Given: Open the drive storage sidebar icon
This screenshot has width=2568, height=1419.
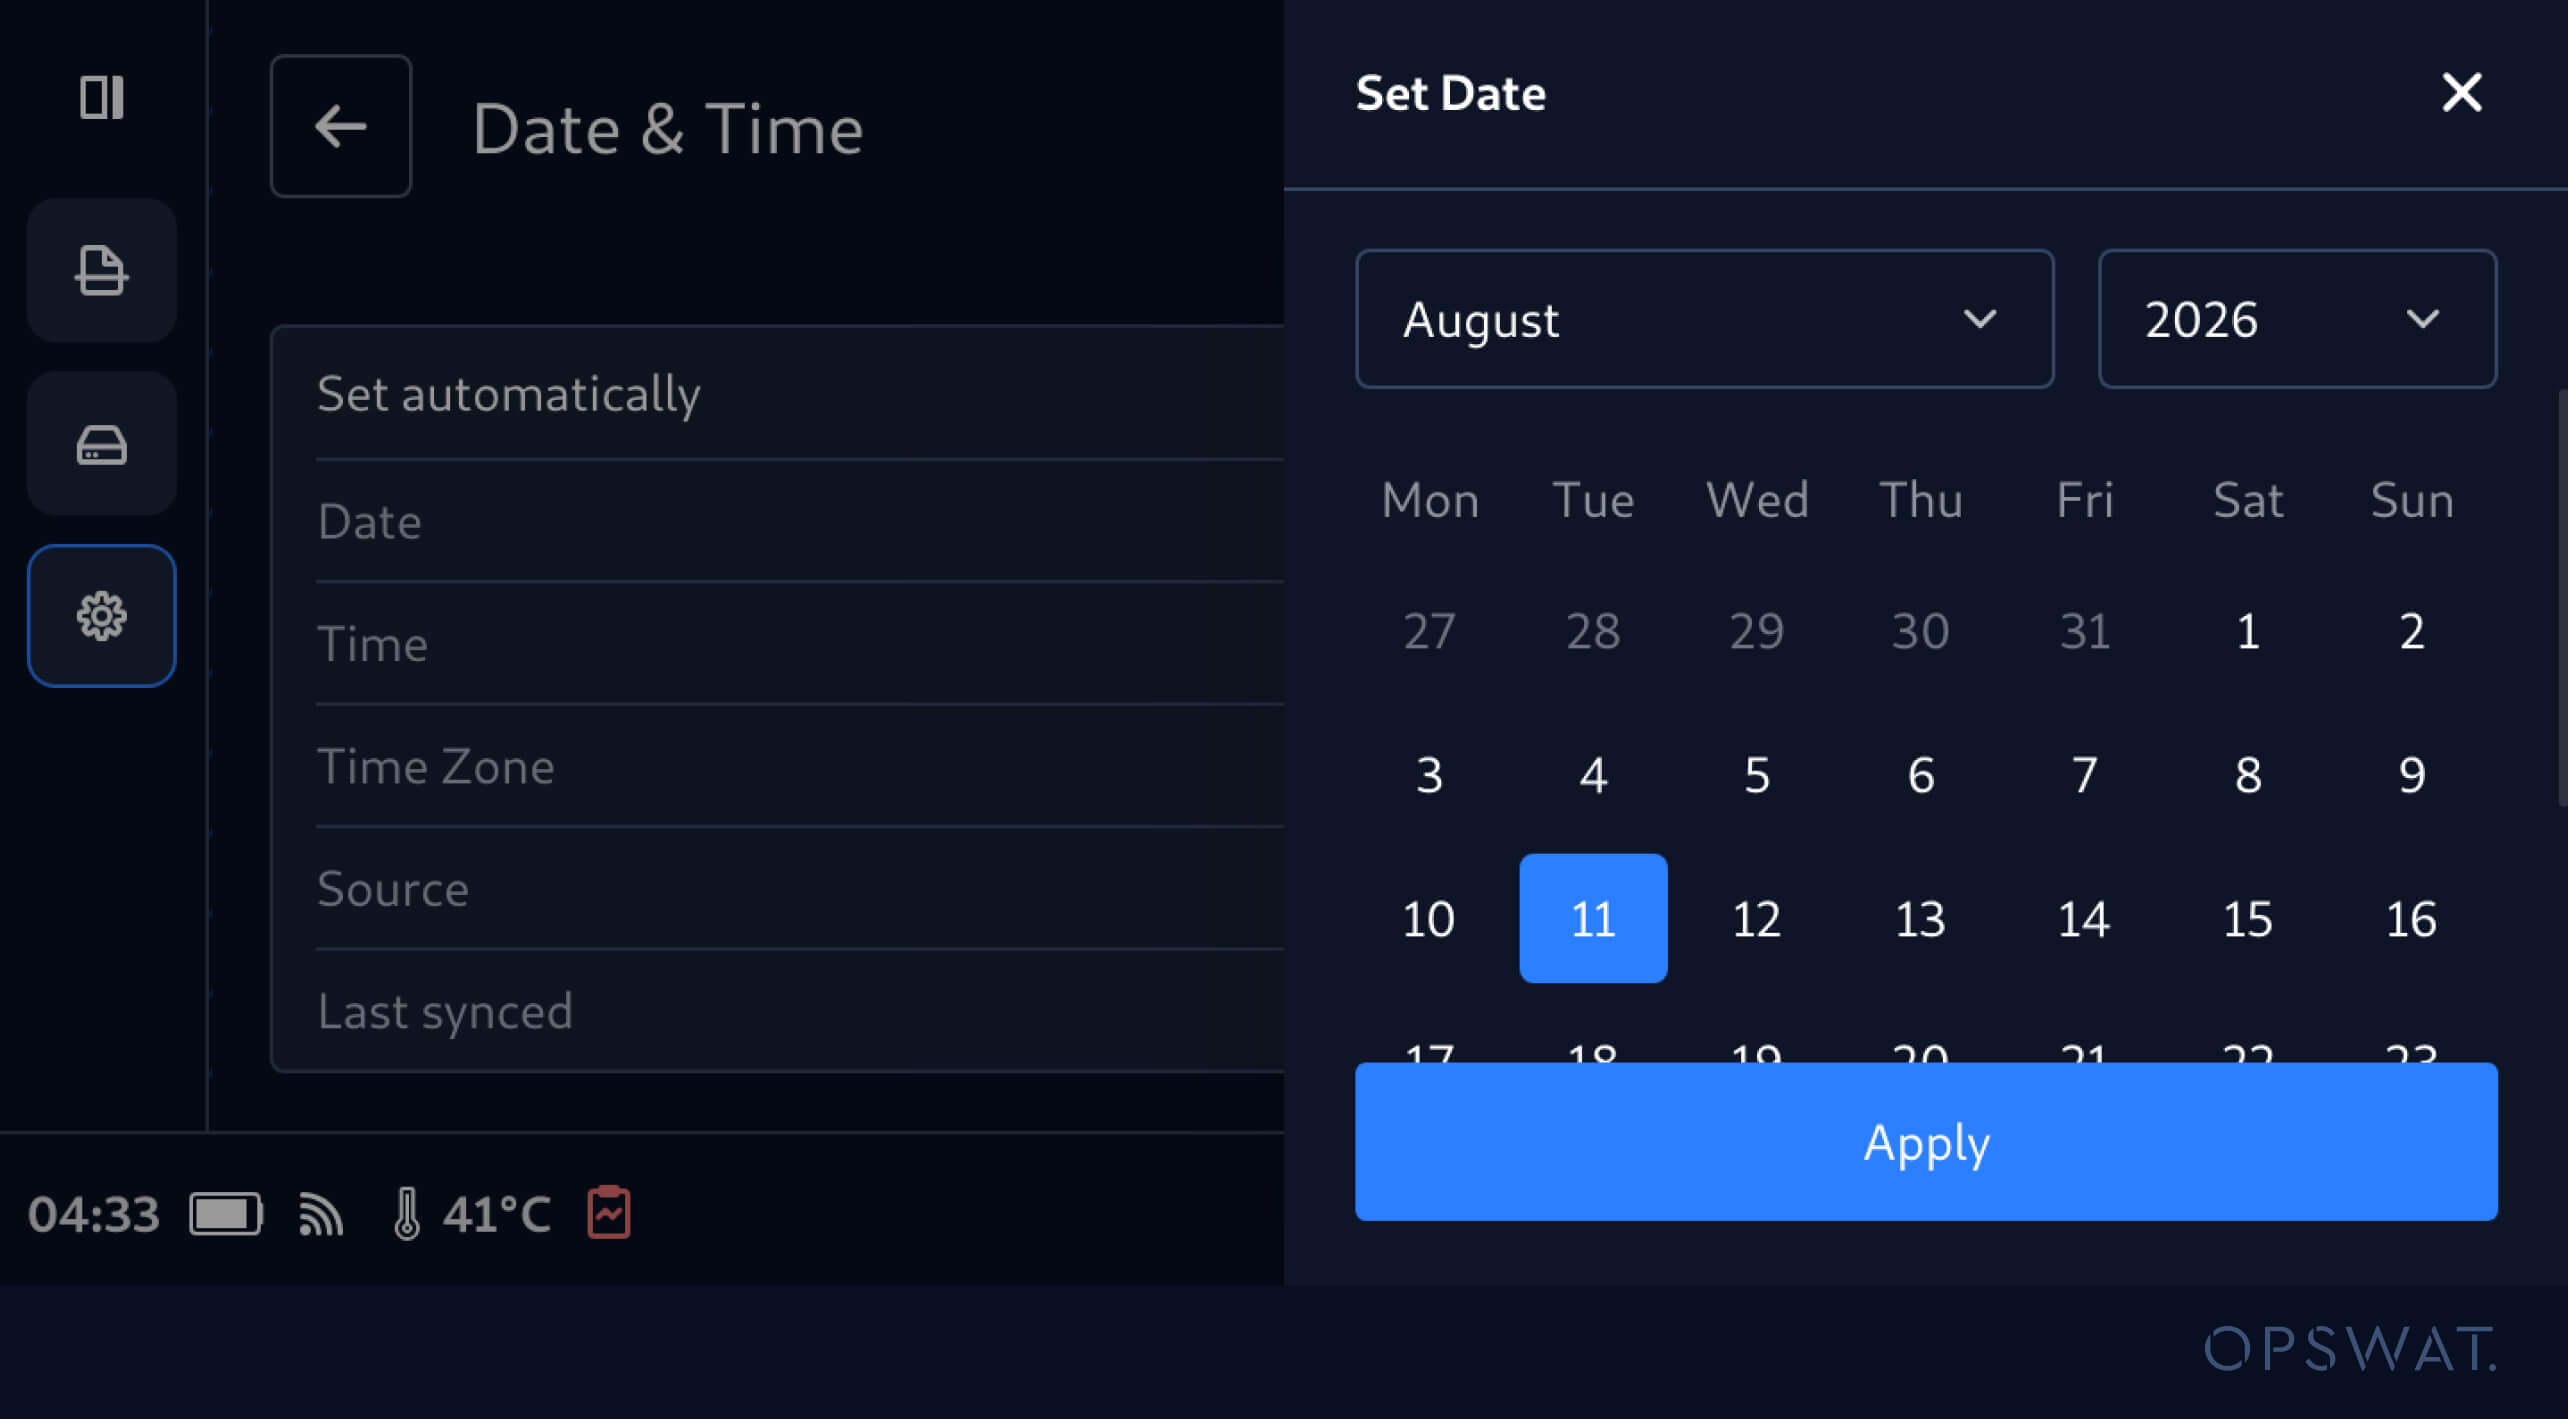Looking at the screenshot, I should tap(102, 443).
